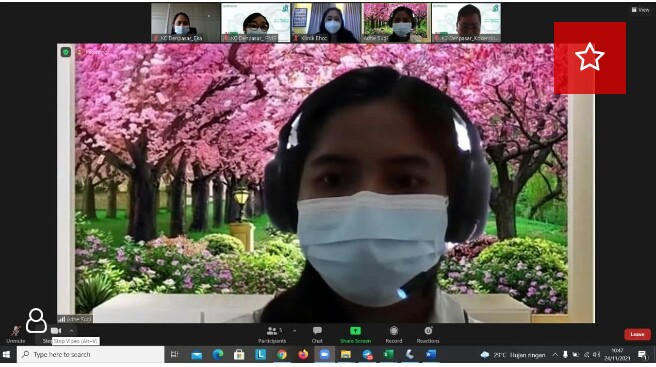Screen dimensions: 656x367
Task: Open the Chat panel
Action: 317,335
